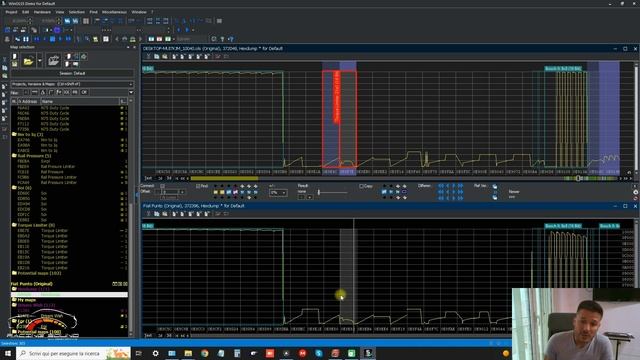The image size is (640, 360).
Task: Click Copy icon in upper hexdump window toolbar
Action: coord(157,56)
